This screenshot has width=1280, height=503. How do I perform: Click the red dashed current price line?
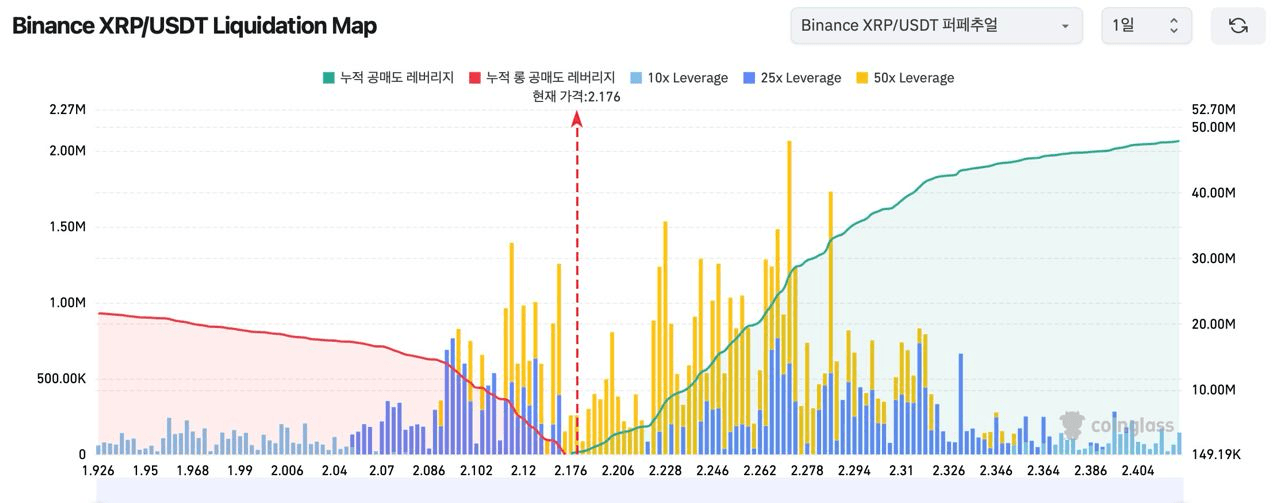tap(577, 300)
